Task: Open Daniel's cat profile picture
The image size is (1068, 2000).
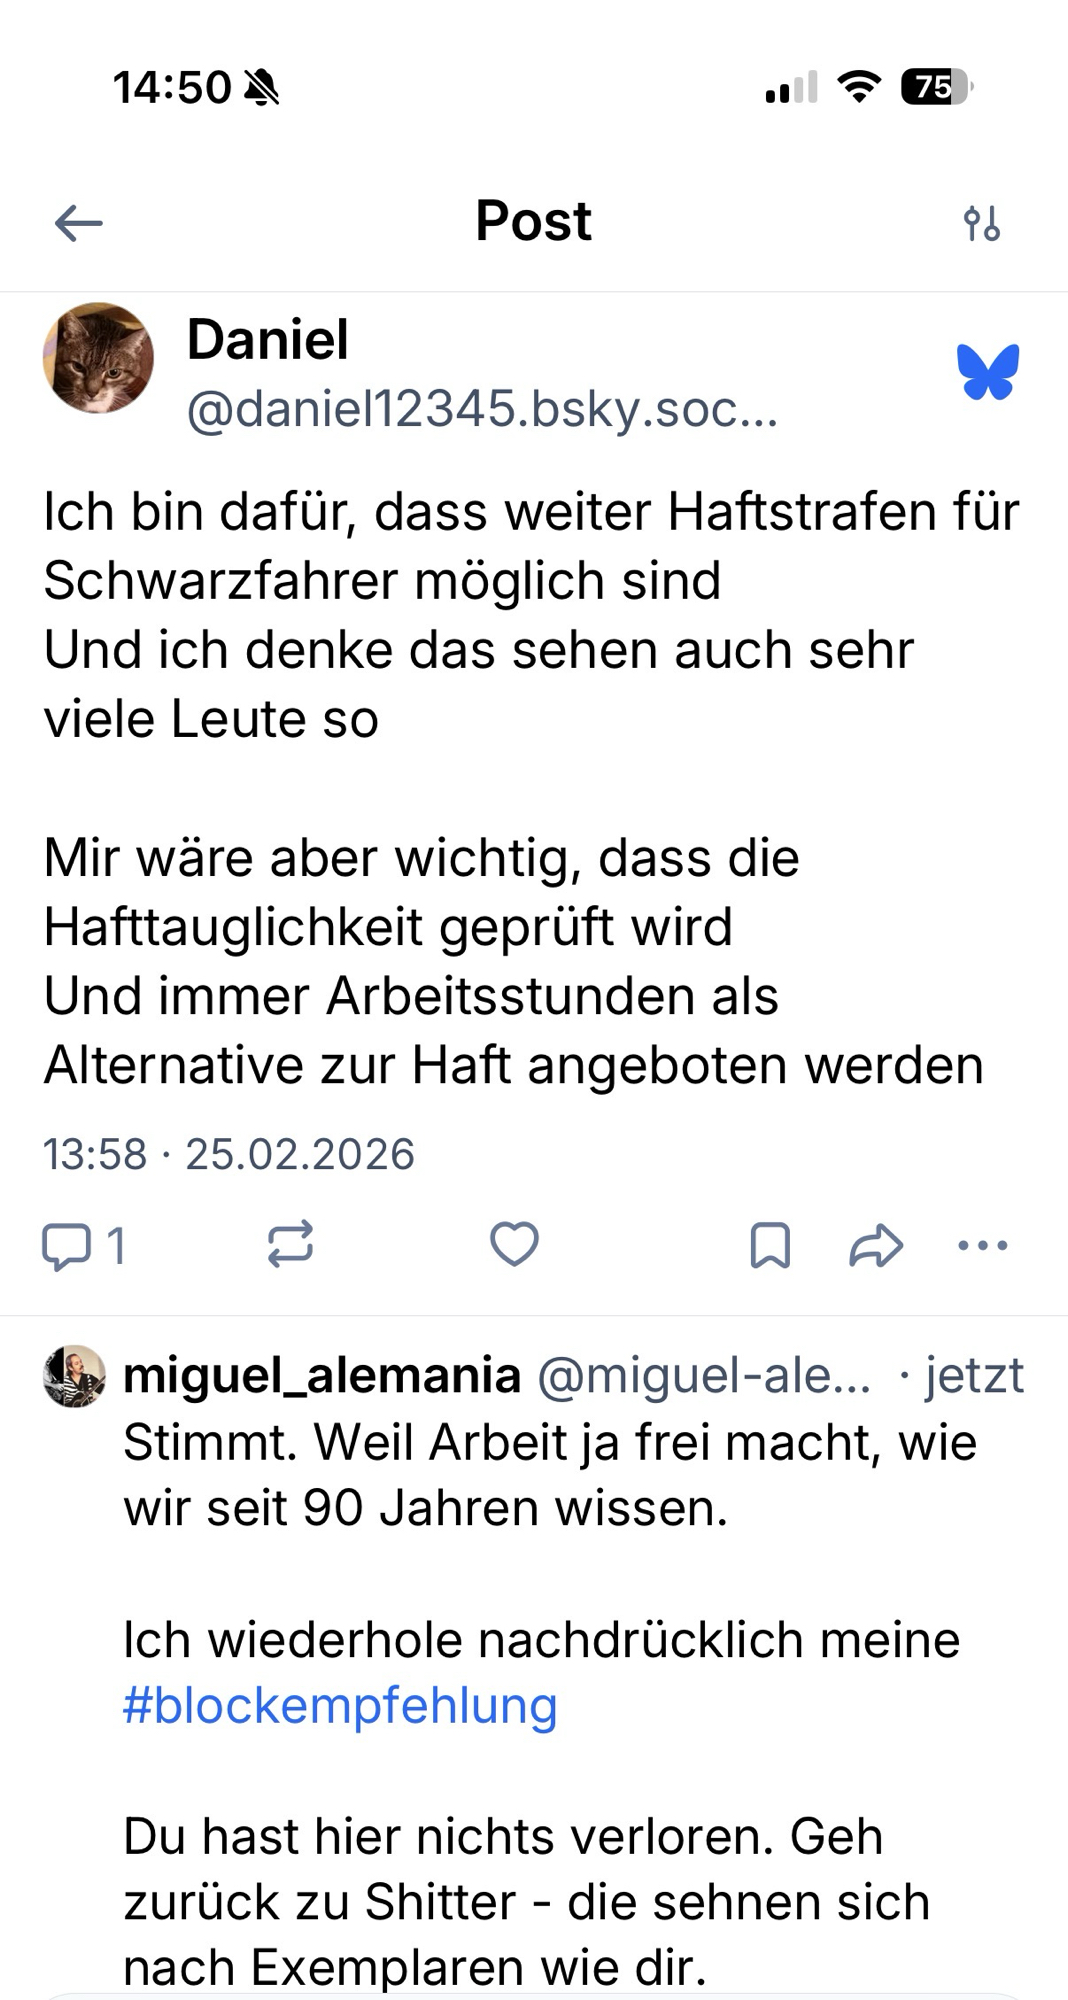Action: pyautogui.click(x=98, y=358)
